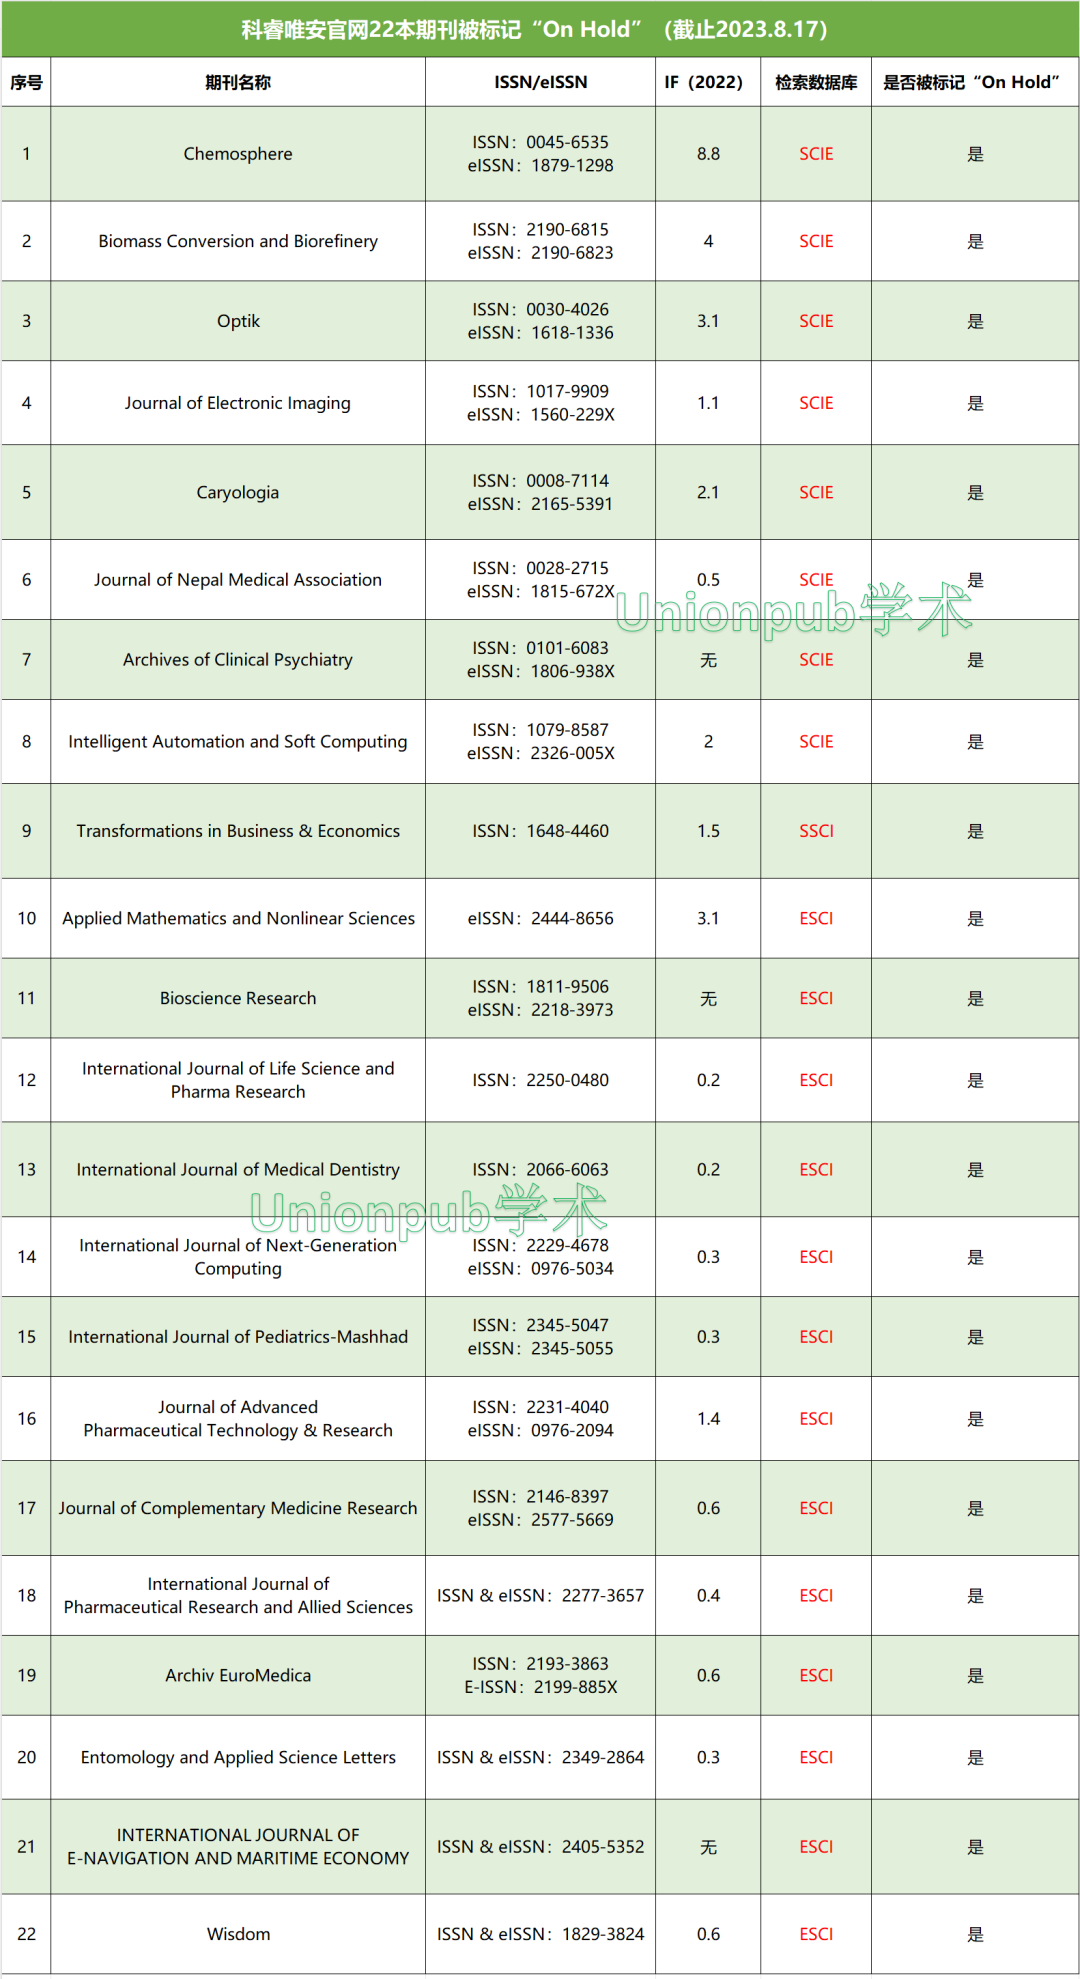The height and width of the screenshot is (1979, 1080).
Task: Select the Bioscience Research cell
Action: 238,998
